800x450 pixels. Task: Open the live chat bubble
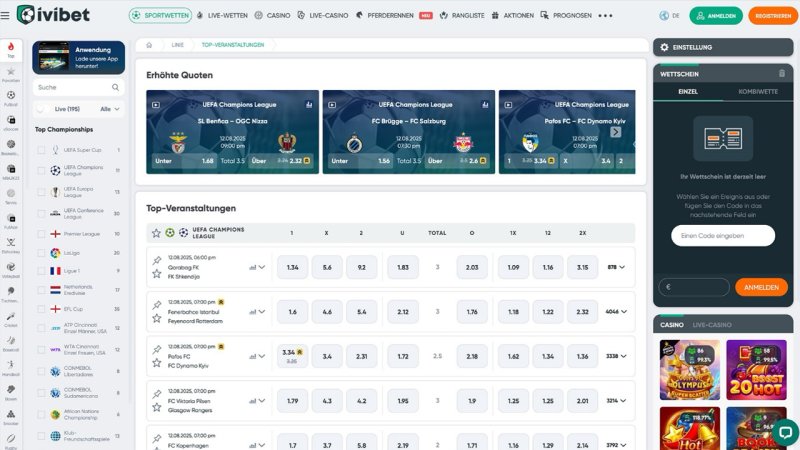point(783,432)
